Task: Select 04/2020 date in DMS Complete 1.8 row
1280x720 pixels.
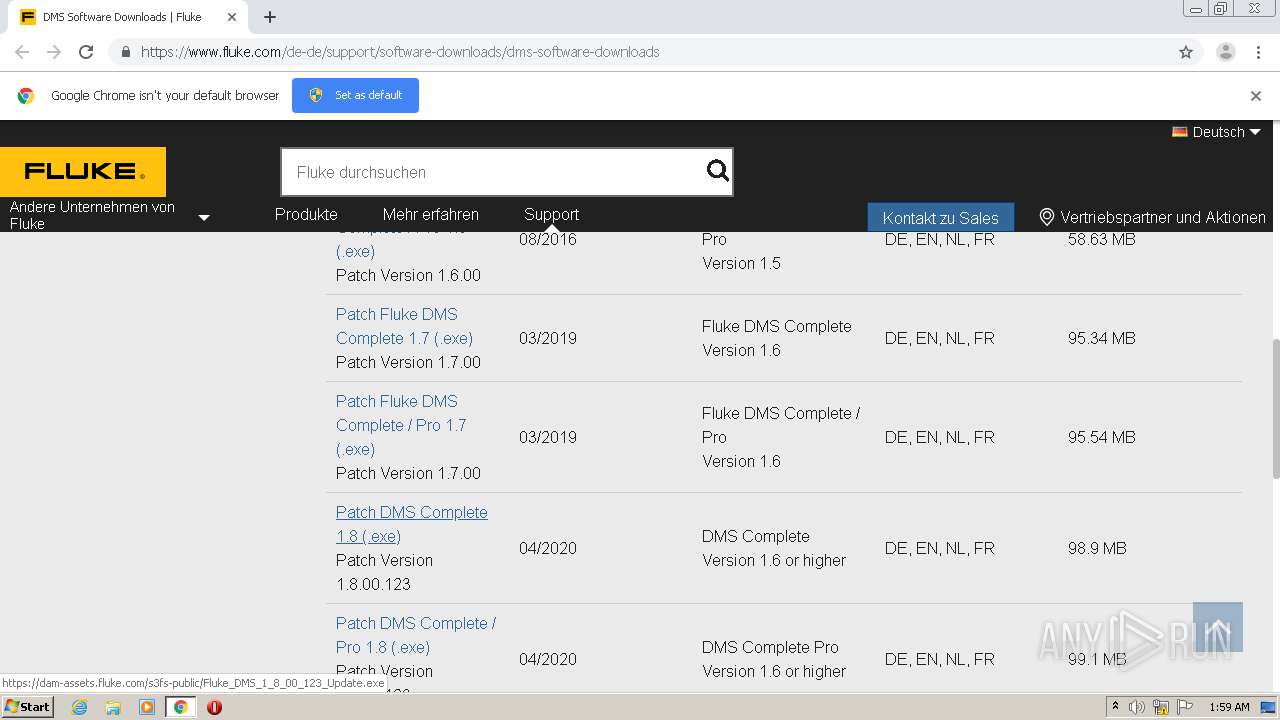Action: 548,548
